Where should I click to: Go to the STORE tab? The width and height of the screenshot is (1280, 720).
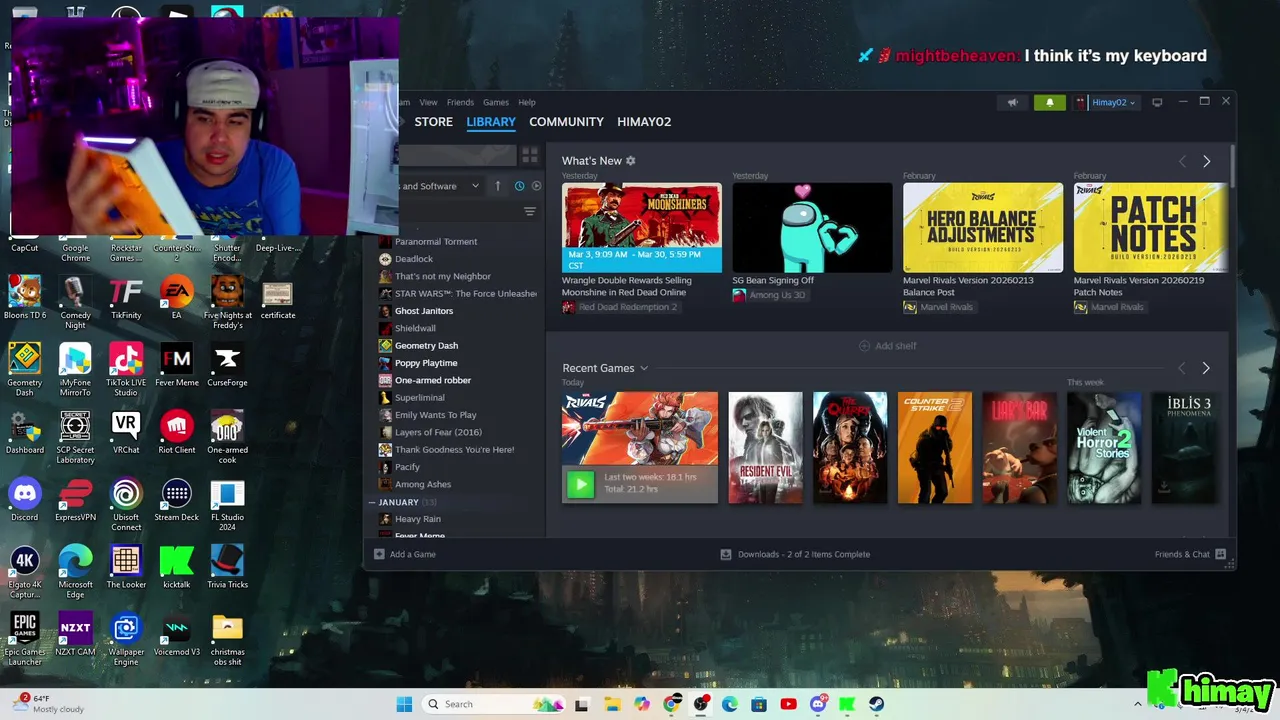pyautogui.click(x=433, y=122)
